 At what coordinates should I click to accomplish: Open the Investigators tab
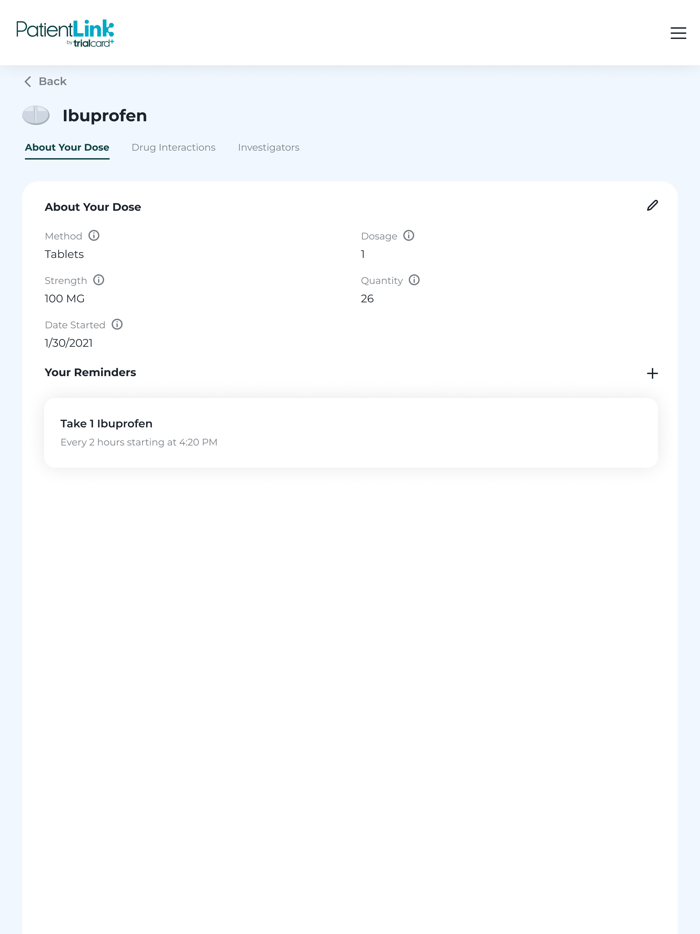tap(268, 147)
